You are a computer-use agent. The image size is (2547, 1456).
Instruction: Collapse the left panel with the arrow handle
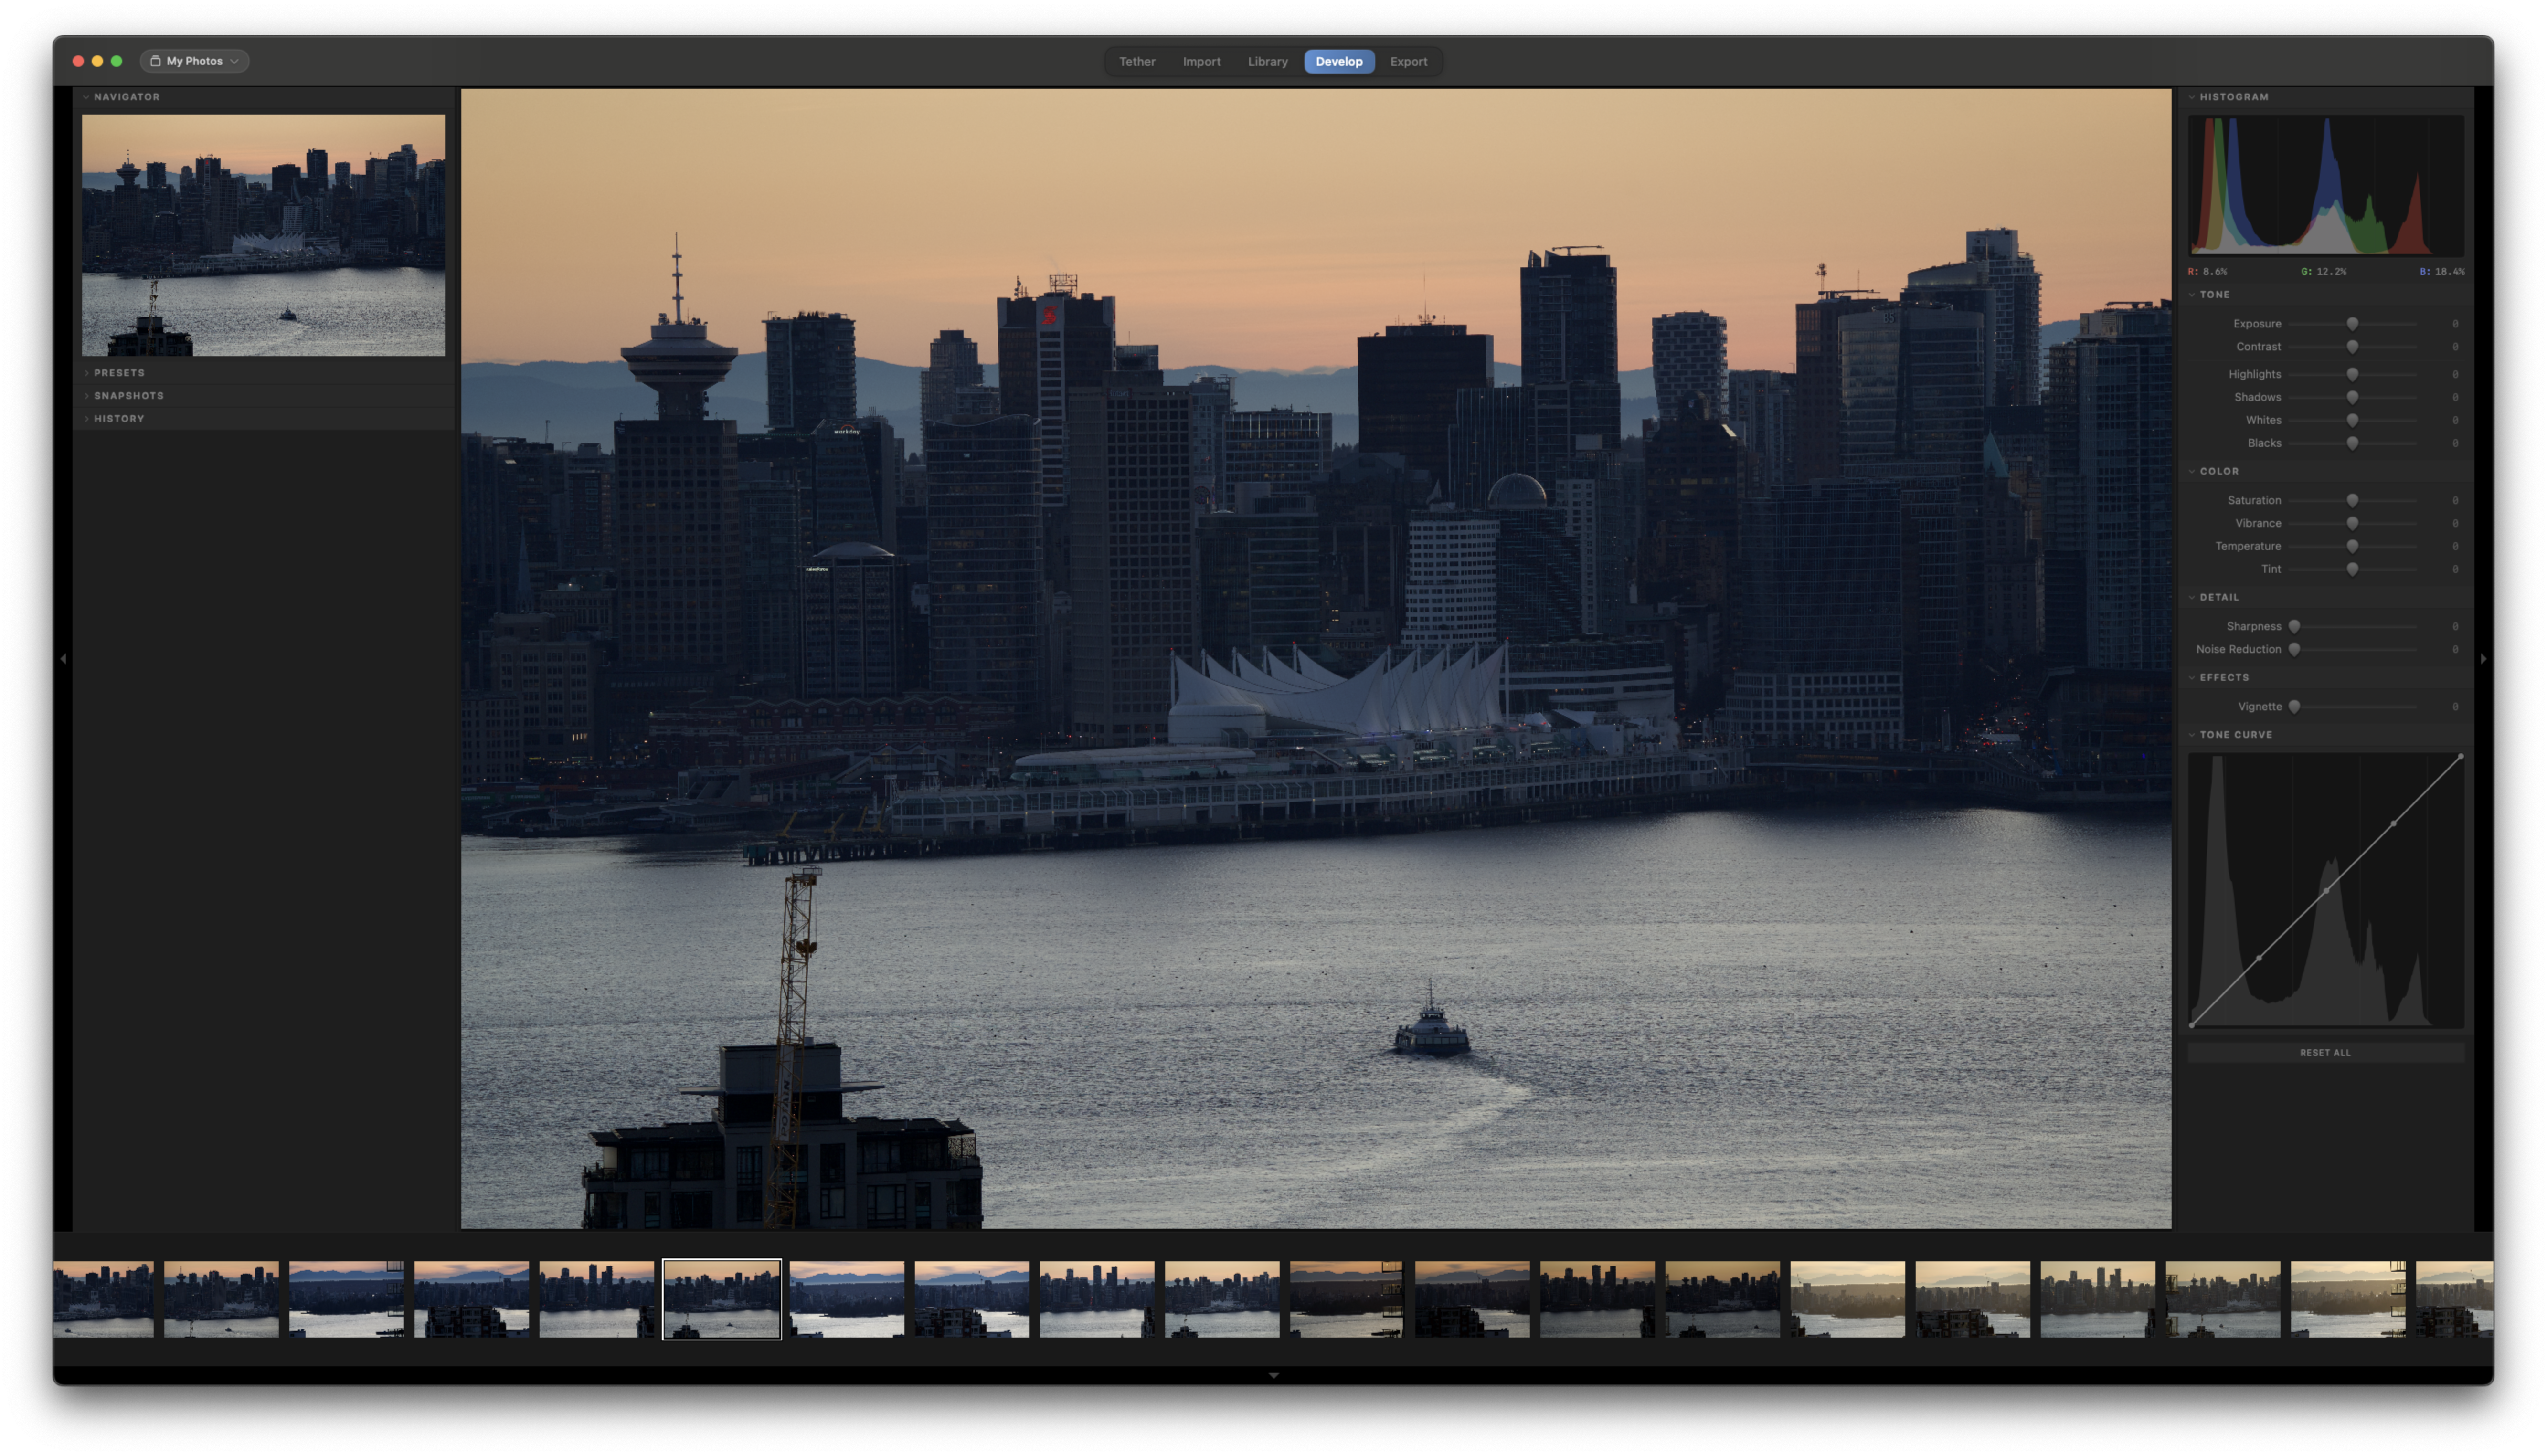pos(63,658)
